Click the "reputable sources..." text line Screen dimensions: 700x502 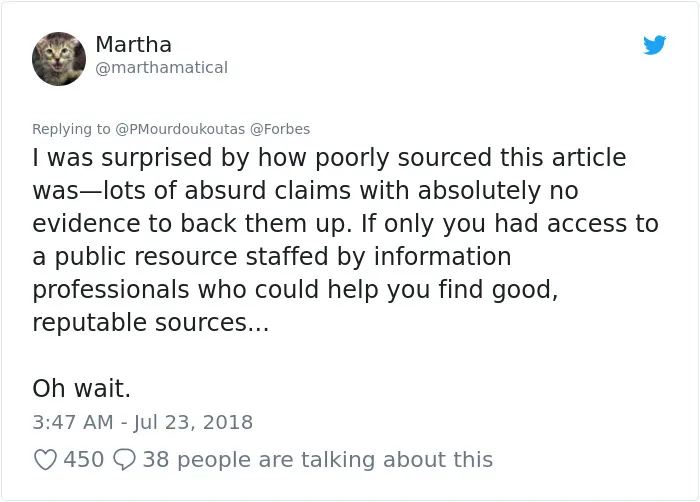[151, 323]
